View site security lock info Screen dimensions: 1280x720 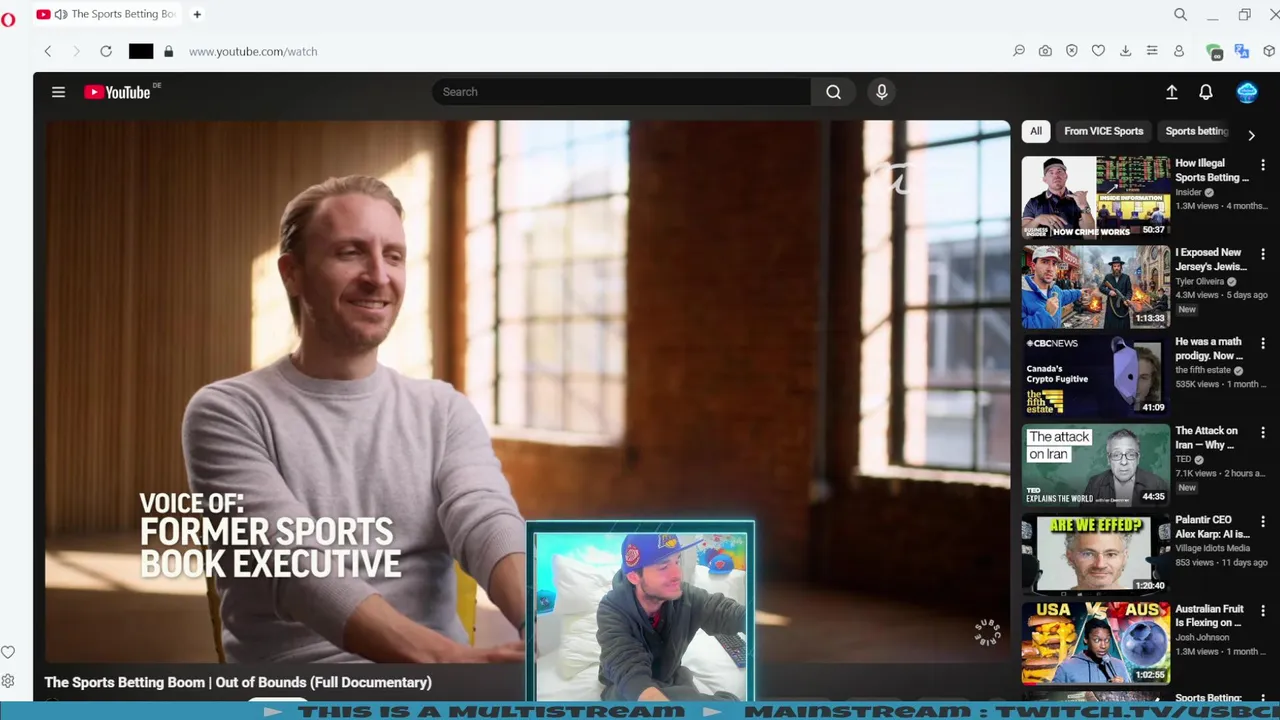[x=168, y=51]
